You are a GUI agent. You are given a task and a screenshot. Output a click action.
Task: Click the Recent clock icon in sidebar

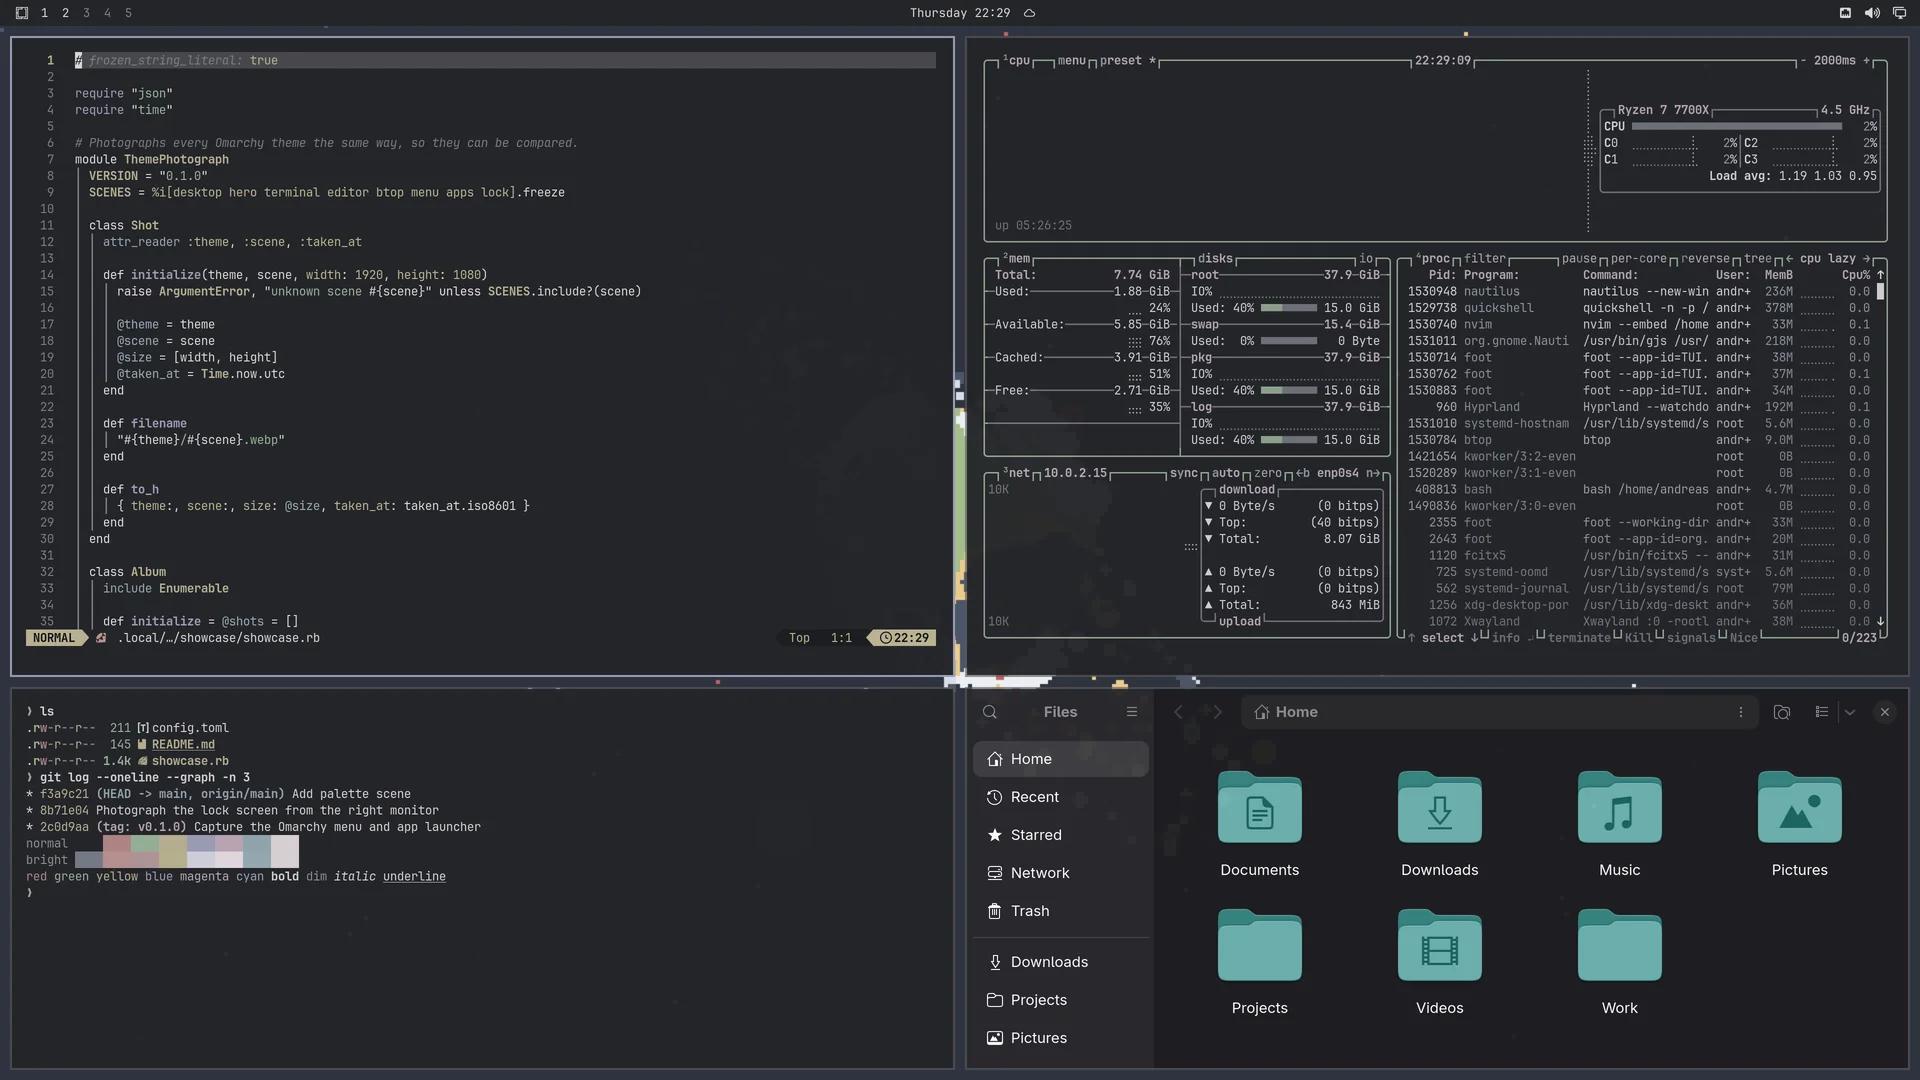(995, 797)
